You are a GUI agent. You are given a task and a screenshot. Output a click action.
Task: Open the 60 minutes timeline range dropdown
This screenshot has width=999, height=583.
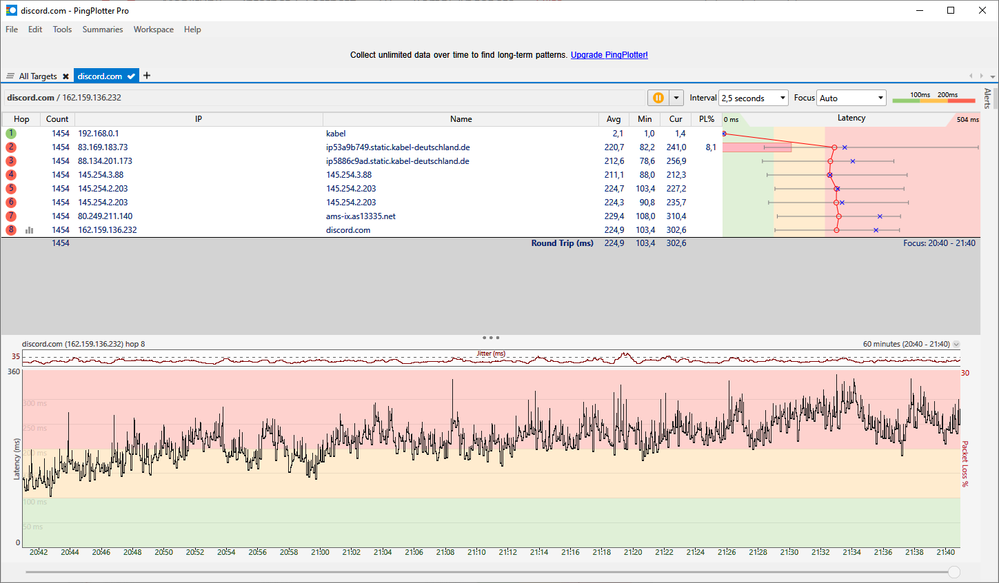click(956, 344)
